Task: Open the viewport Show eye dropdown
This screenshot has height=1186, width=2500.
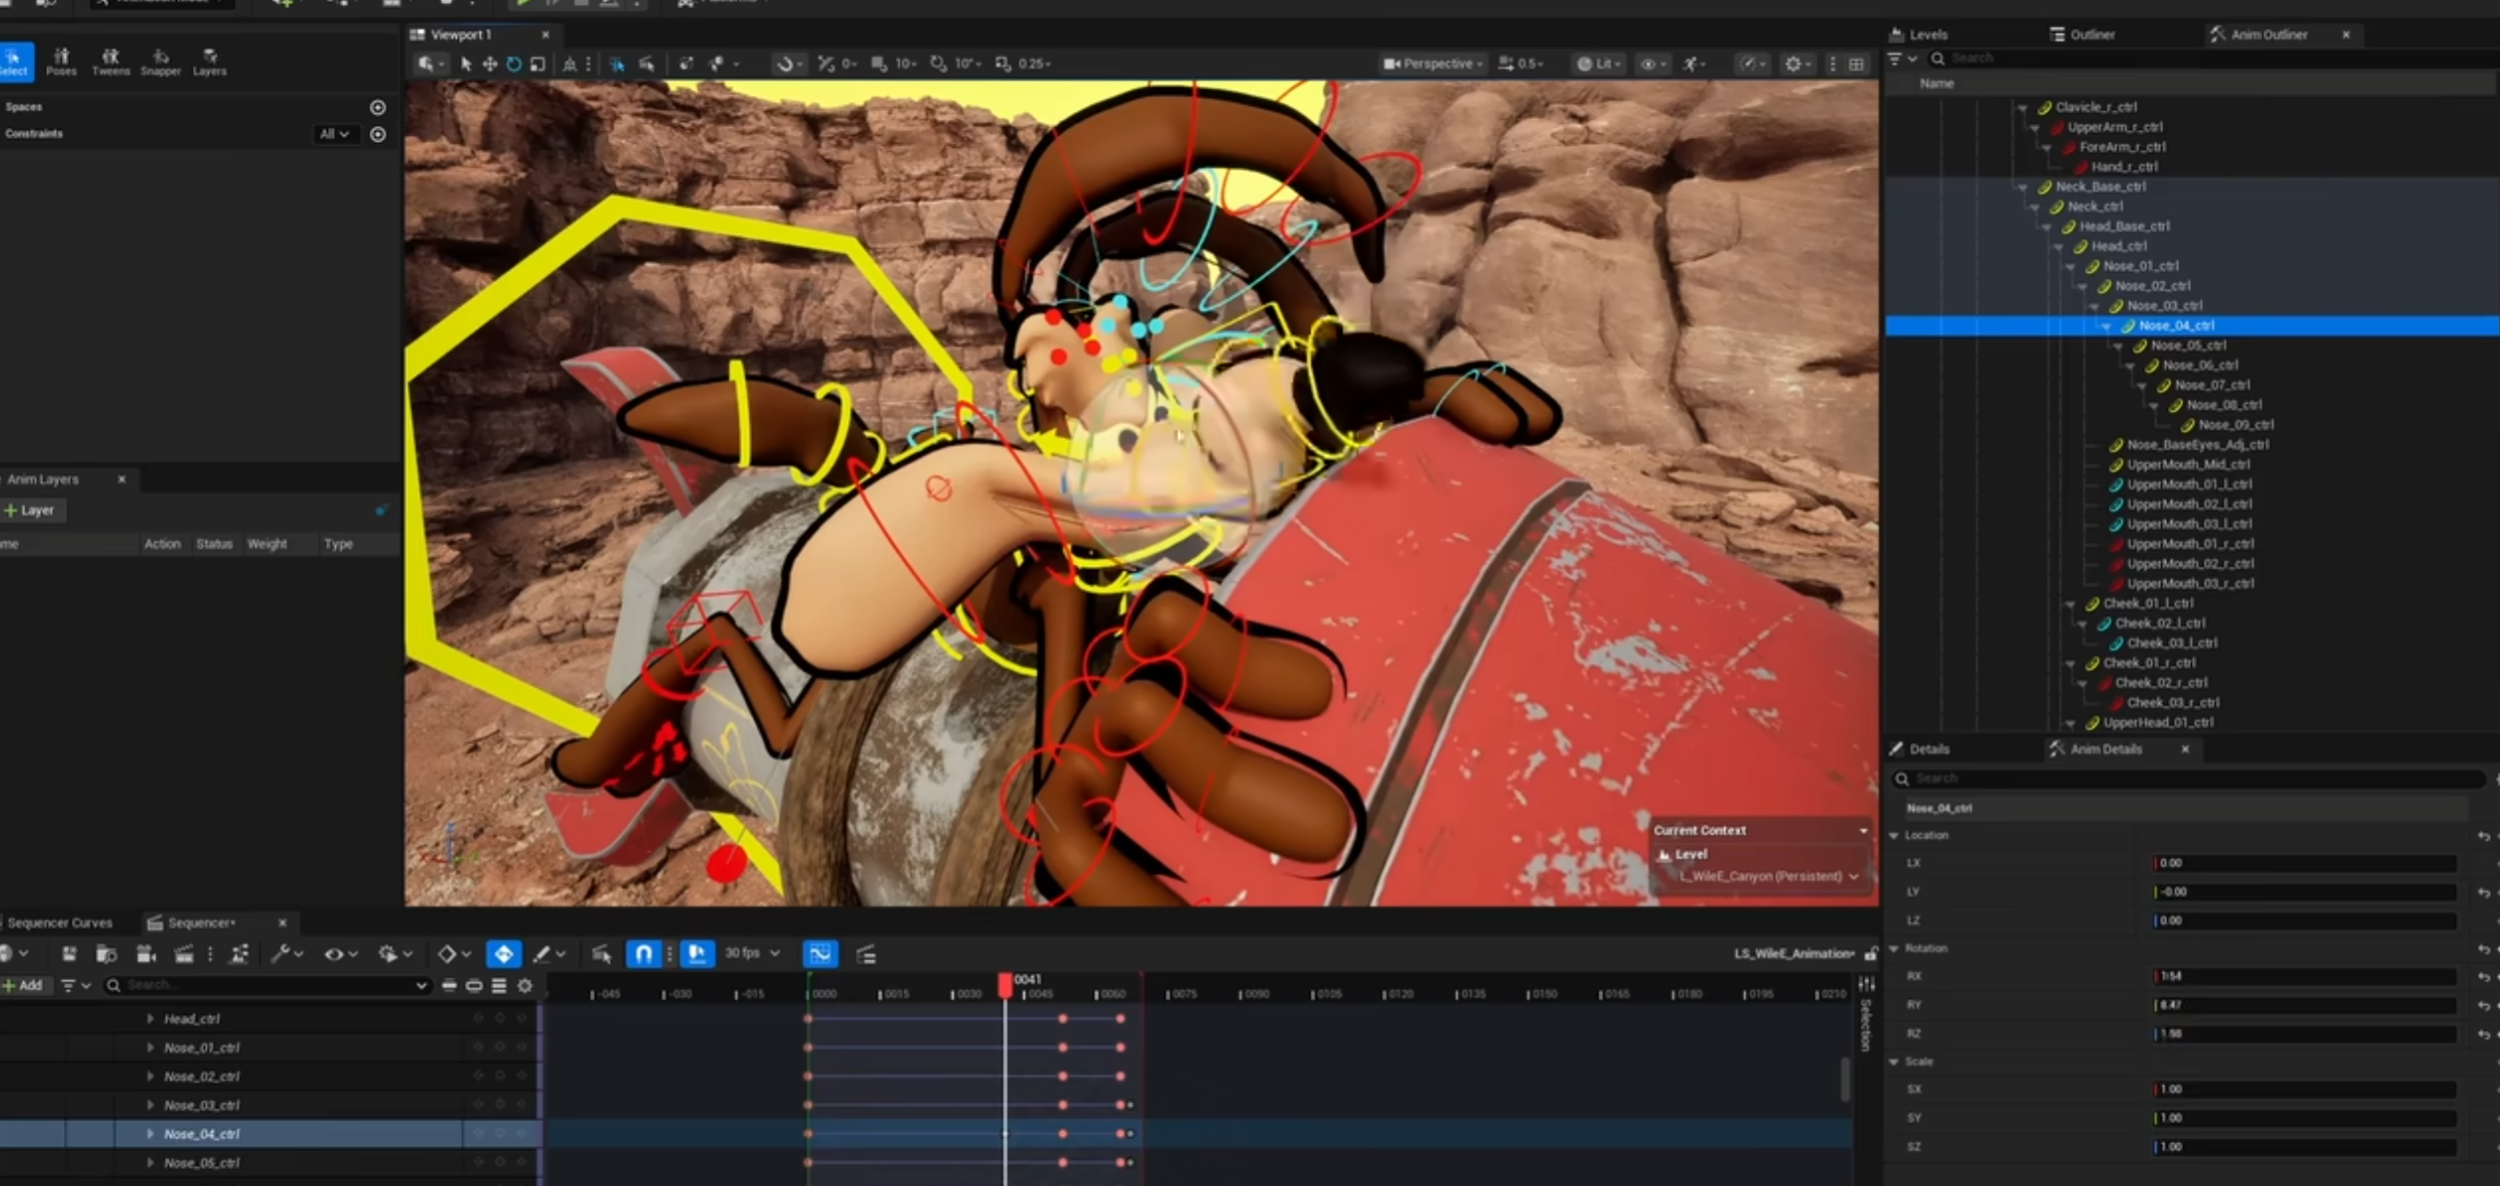Action: click(1652, 64)
